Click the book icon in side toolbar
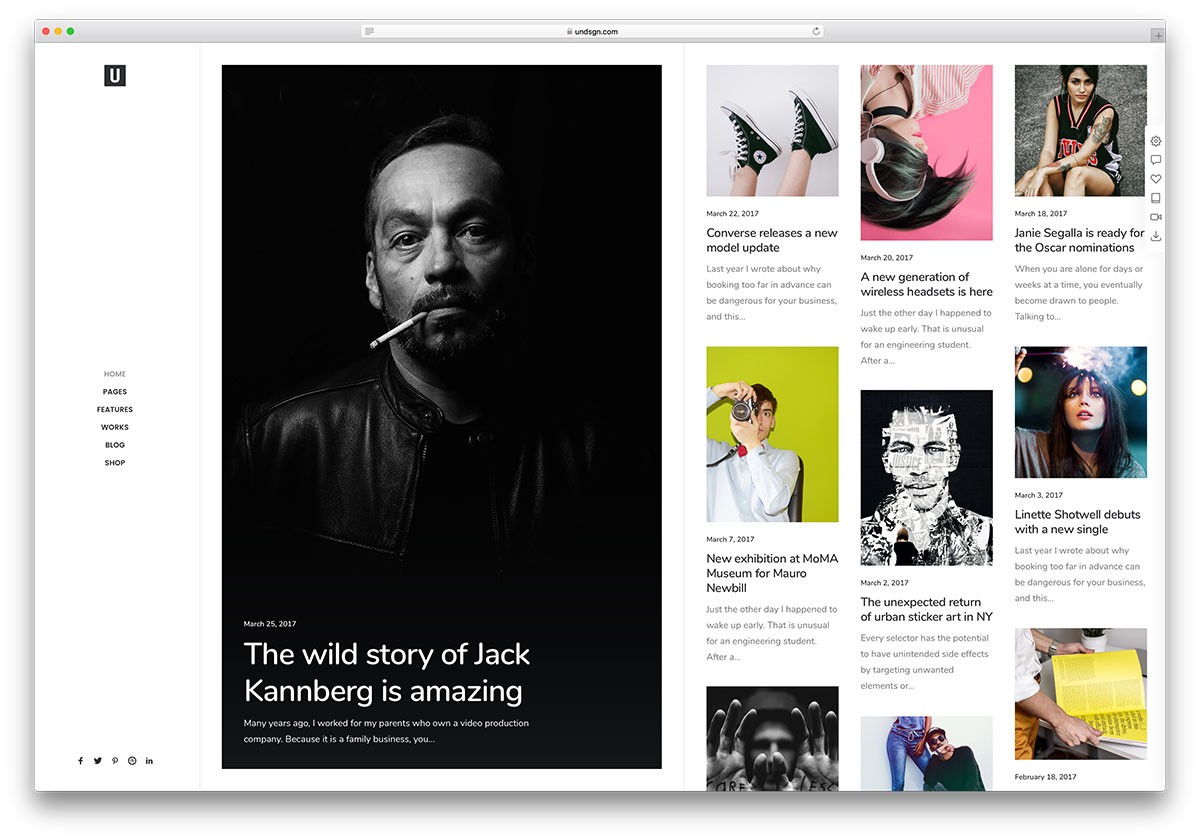Image resolution: width=1200 pixels, height=840 pixels. point(1156,198)
